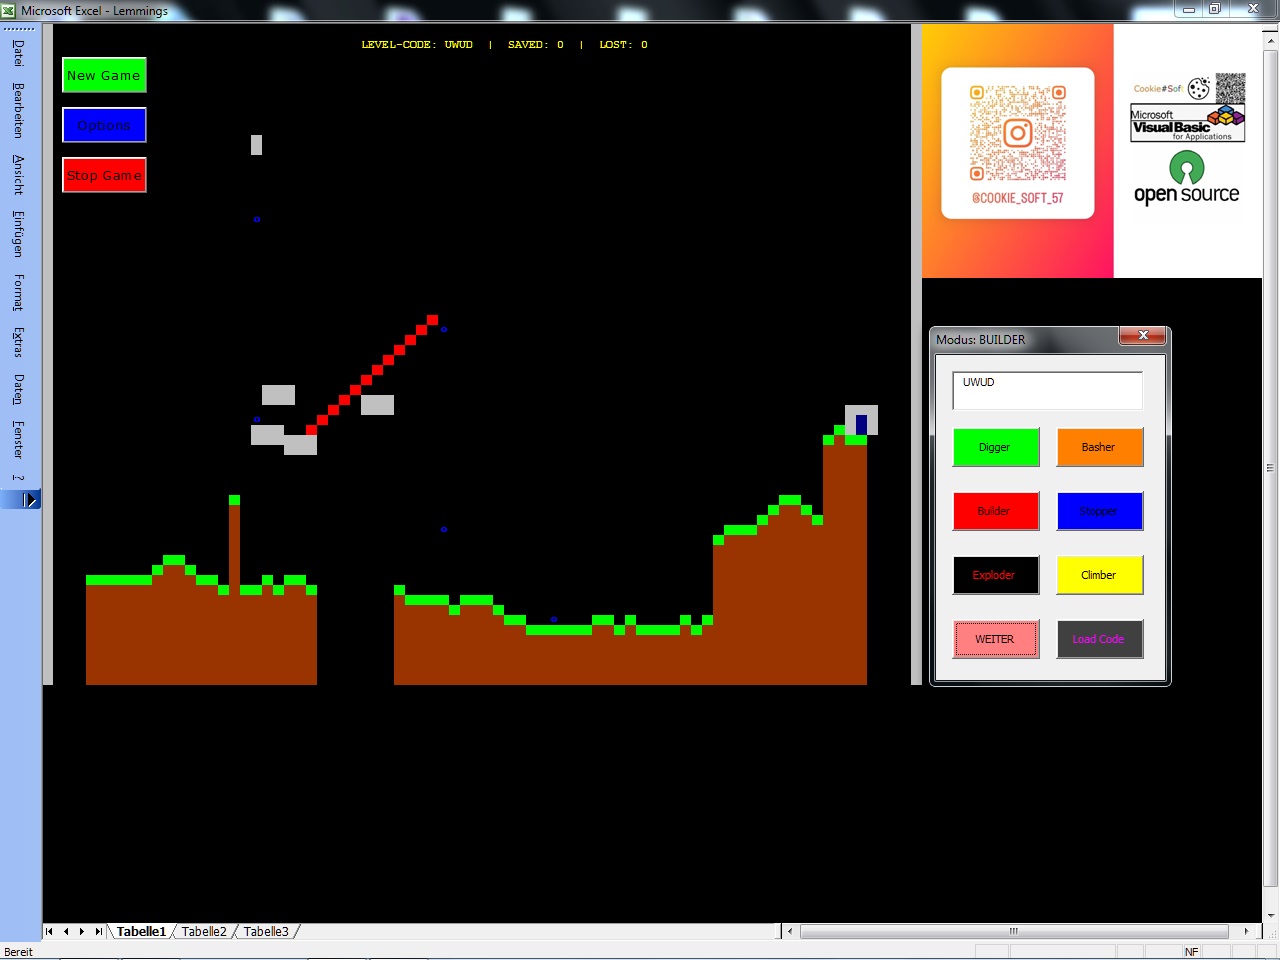Open the Format menu
Image resolution: width=1280 pixels, height=960 pixels.
[x=18, y=292]
